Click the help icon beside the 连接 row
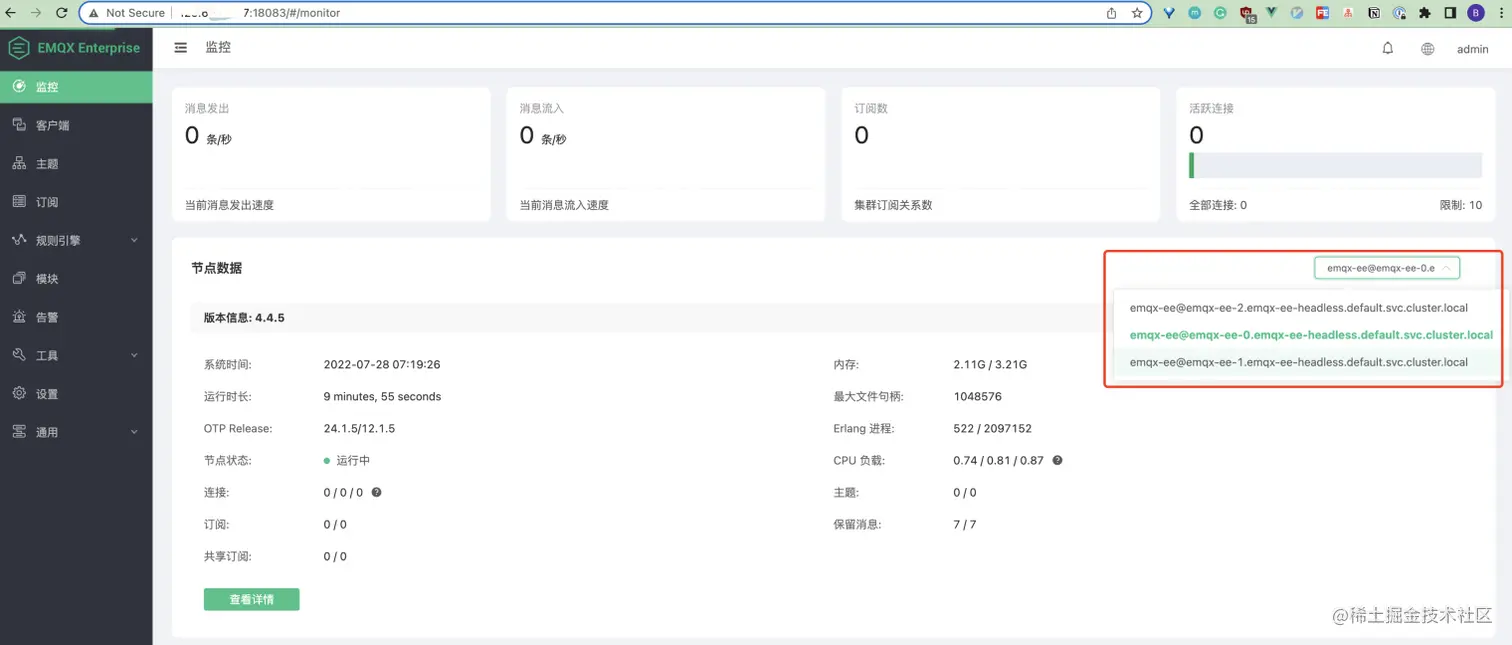This screenshot has height=645, width=1512. [380, 492]
